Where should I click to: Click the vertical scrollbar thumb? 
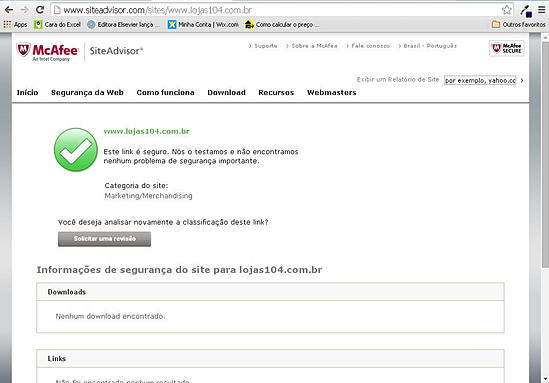(545, 154)
